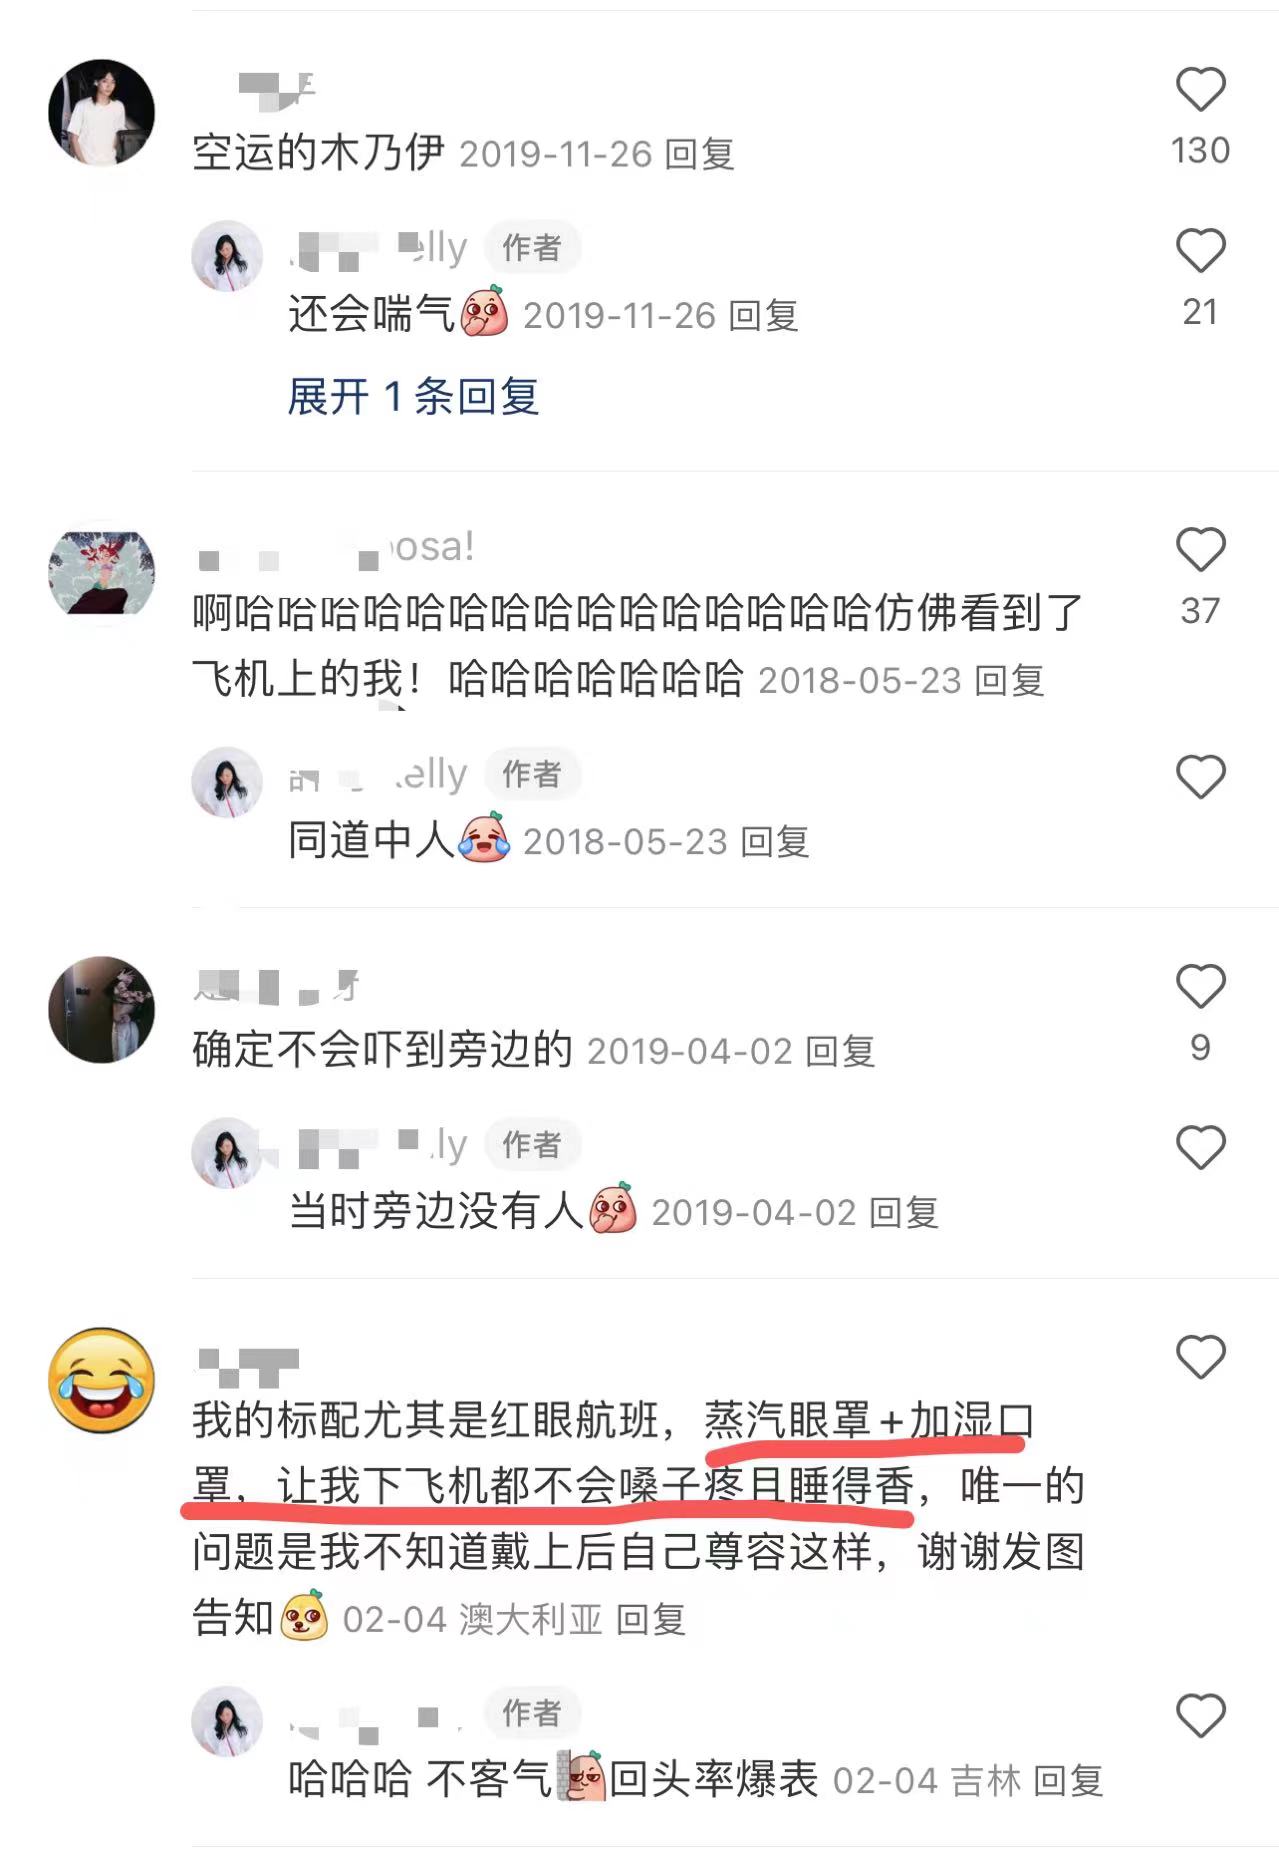This screenshot has width=1279, height=1863.
Task: Open the dark-photo avatar of third commenter
Action: pos(102,1009)
